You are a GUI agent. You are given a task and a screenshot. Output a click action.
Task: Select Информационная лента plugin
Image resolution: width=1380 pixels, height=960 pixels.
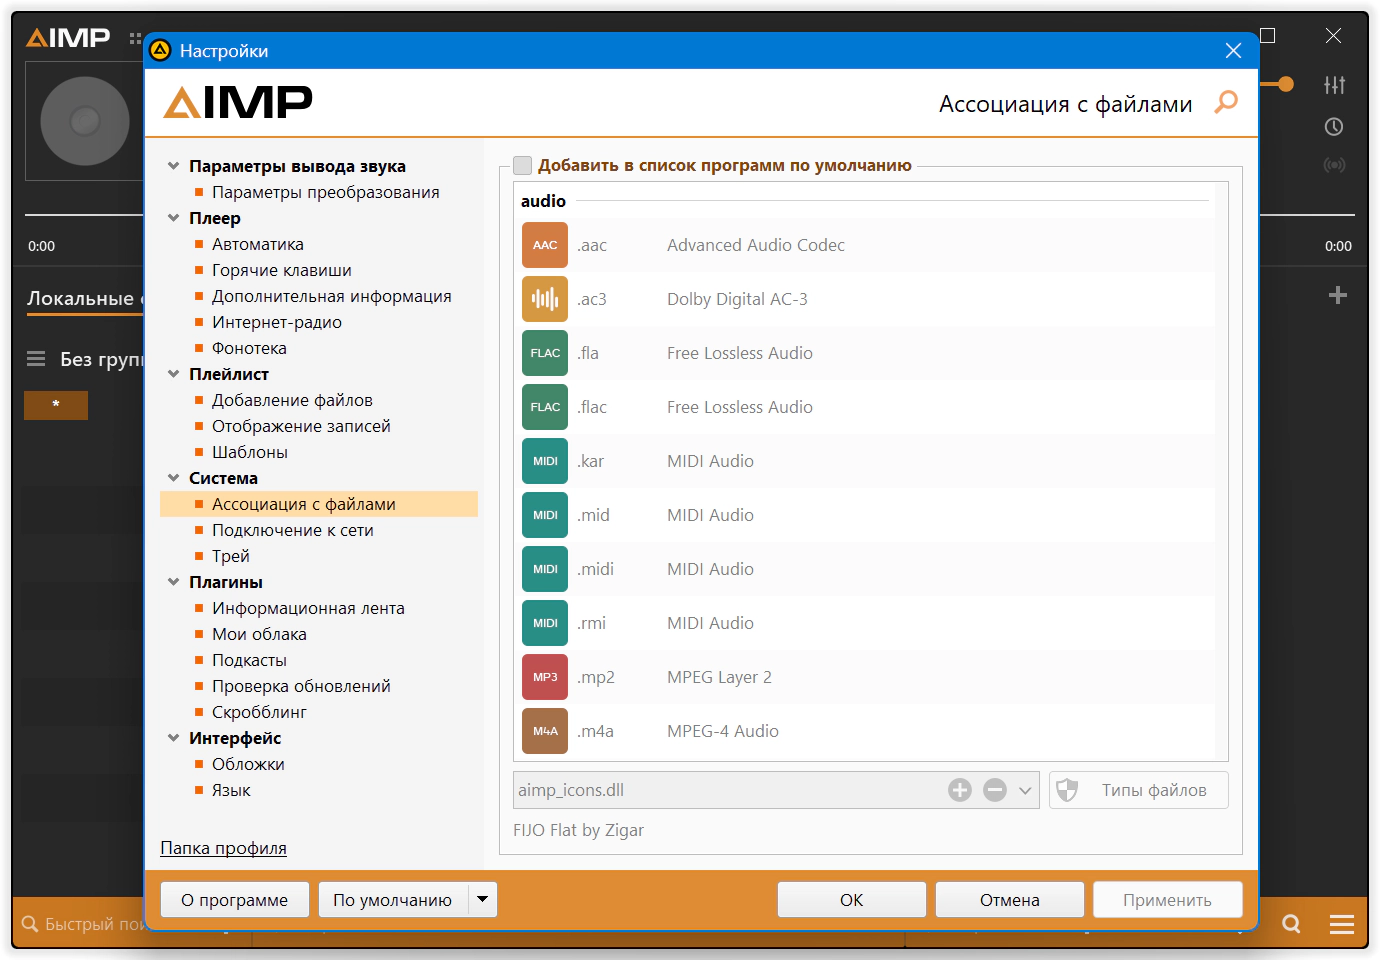coord(308,608)
